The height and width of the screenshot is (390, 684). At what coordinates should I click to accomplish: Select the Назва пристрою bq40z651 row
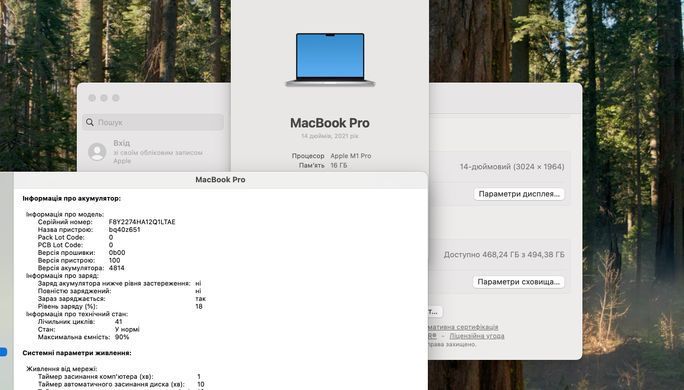(x=89, y=229)
